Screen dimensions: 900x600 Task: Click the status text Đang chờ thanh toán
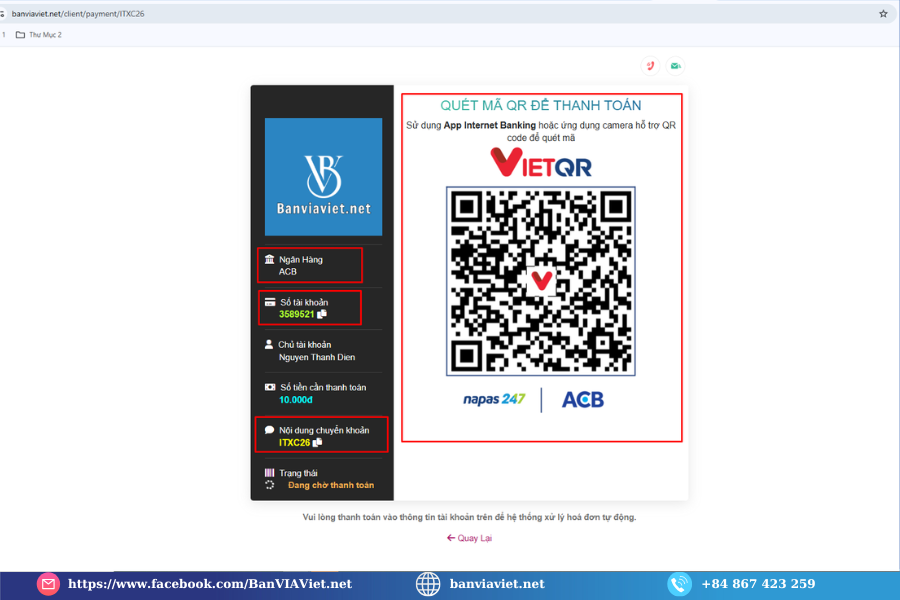click(331, 485)
